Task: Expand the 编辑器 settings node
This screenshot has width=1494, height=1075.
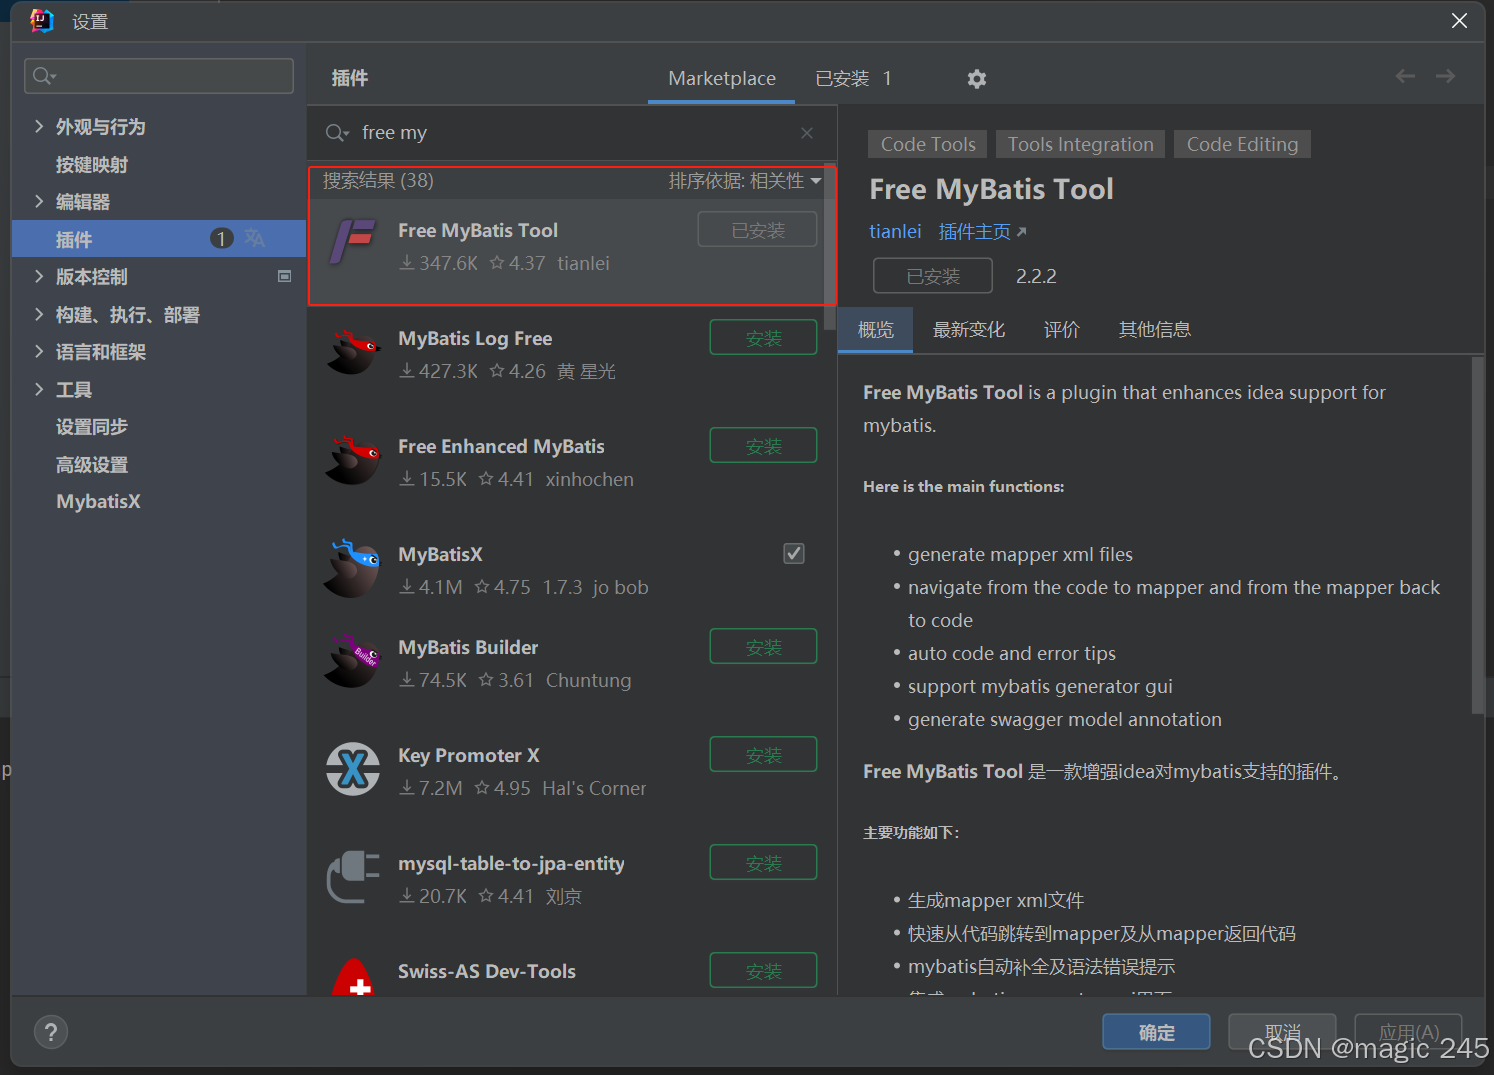Action: 39,201
